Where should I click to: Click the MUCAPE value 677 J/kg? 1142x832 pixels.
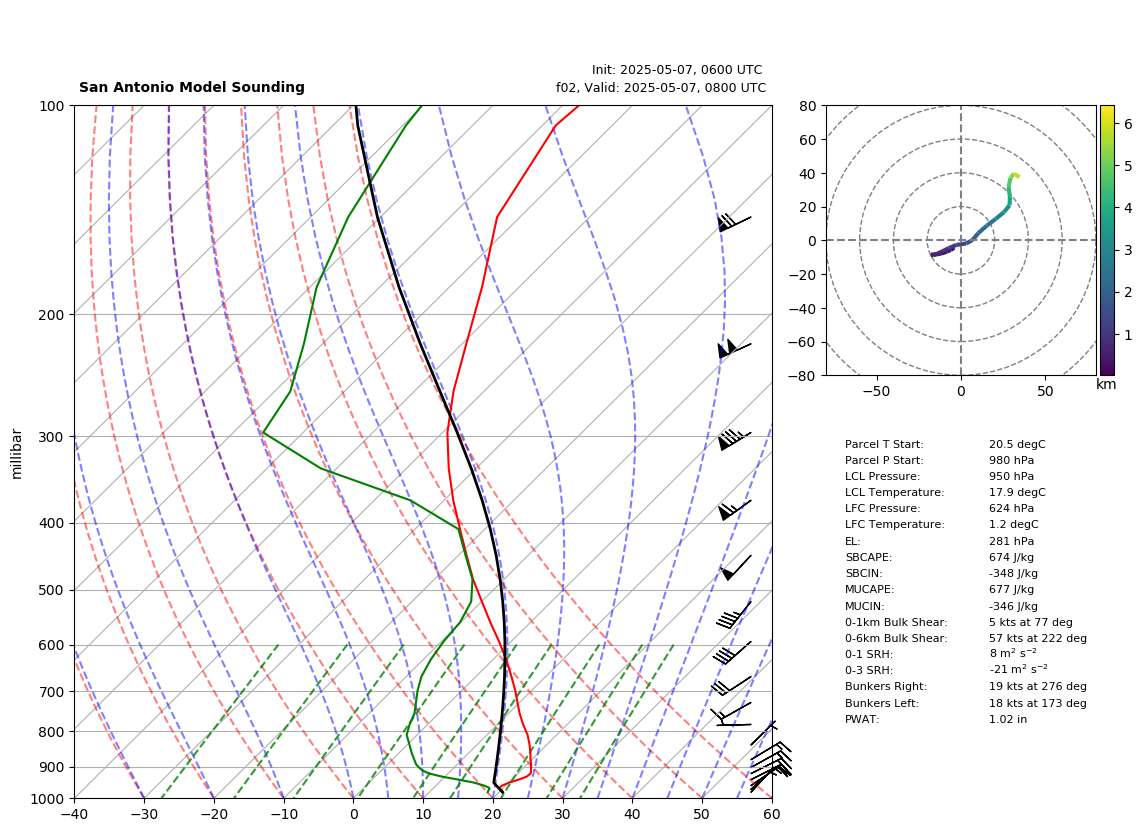click(x=1011, y=589)
